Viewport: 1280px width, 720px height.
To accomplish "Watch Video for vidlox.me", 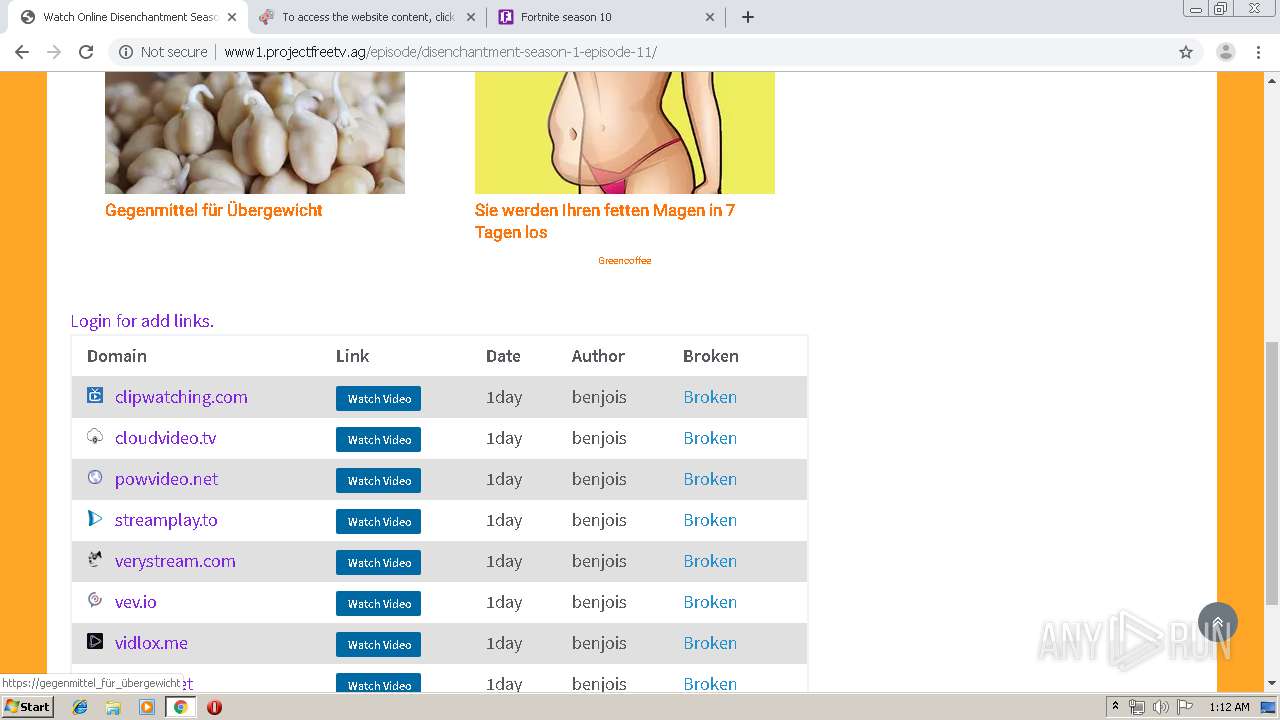I will click(378, 644).
